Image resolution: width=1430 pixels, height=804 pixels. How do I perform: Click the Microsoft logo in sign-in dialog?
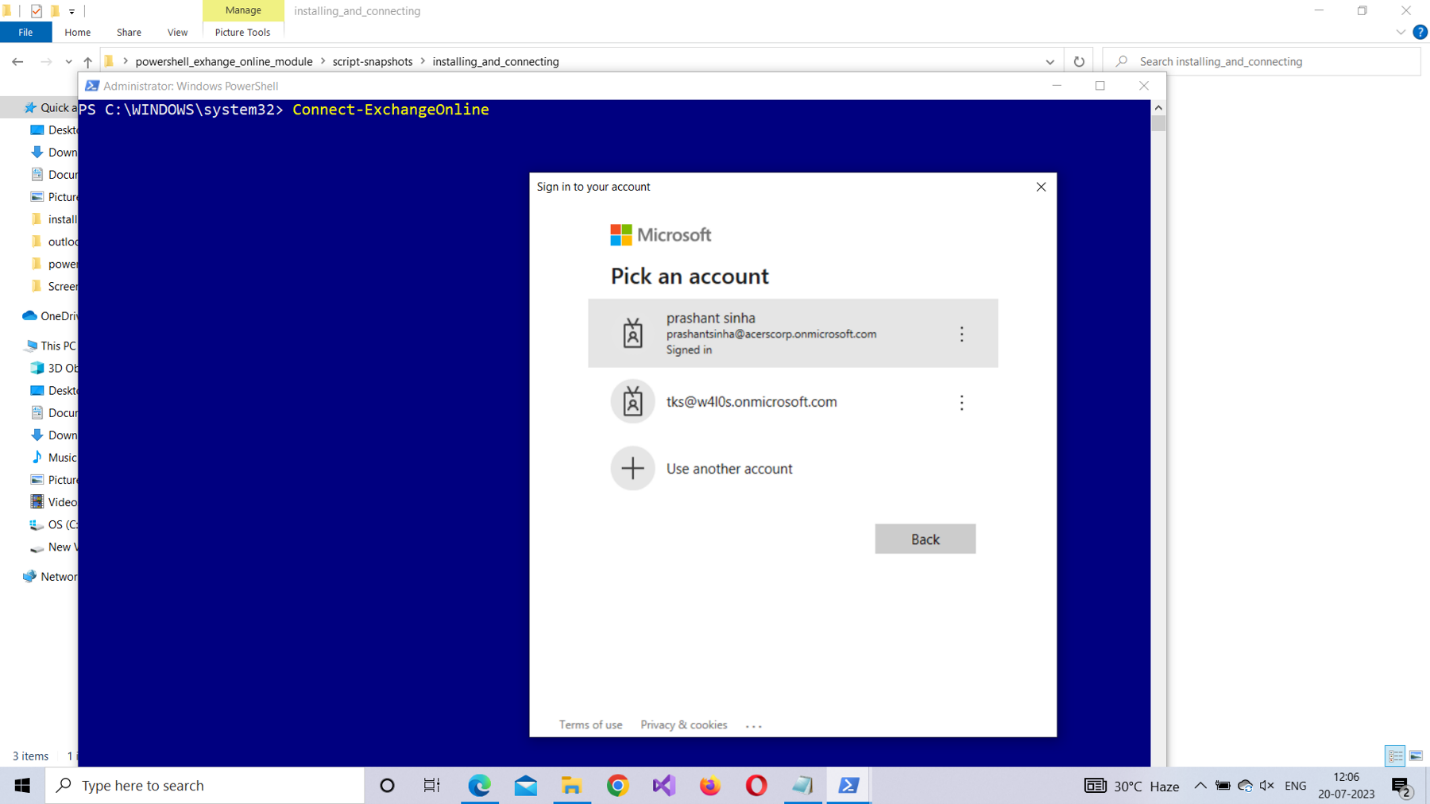tap(661, 235)
